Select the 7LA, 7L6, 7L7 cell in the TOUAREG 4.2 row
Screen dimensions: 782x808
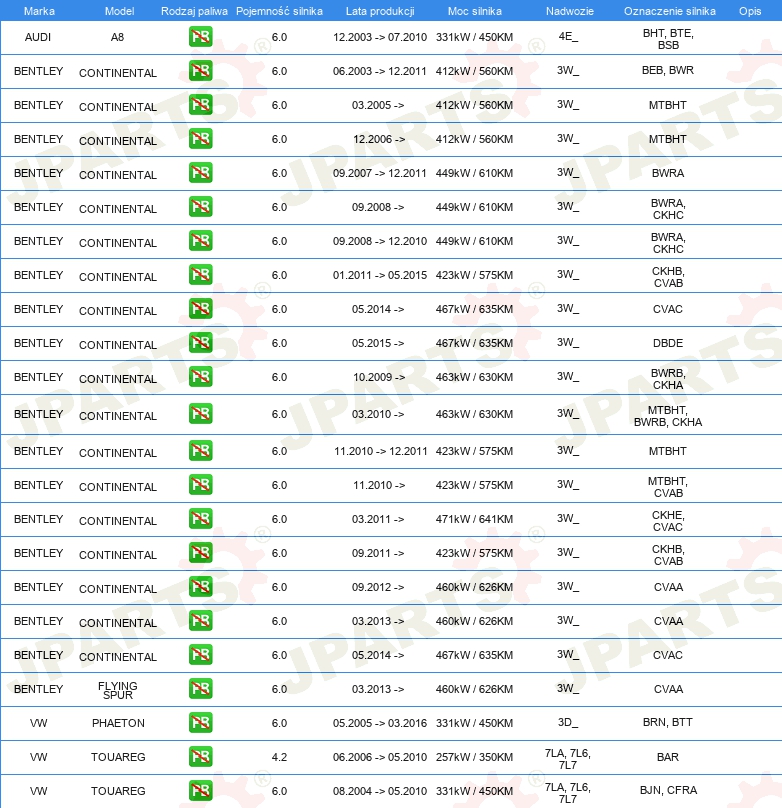[568, 759]
